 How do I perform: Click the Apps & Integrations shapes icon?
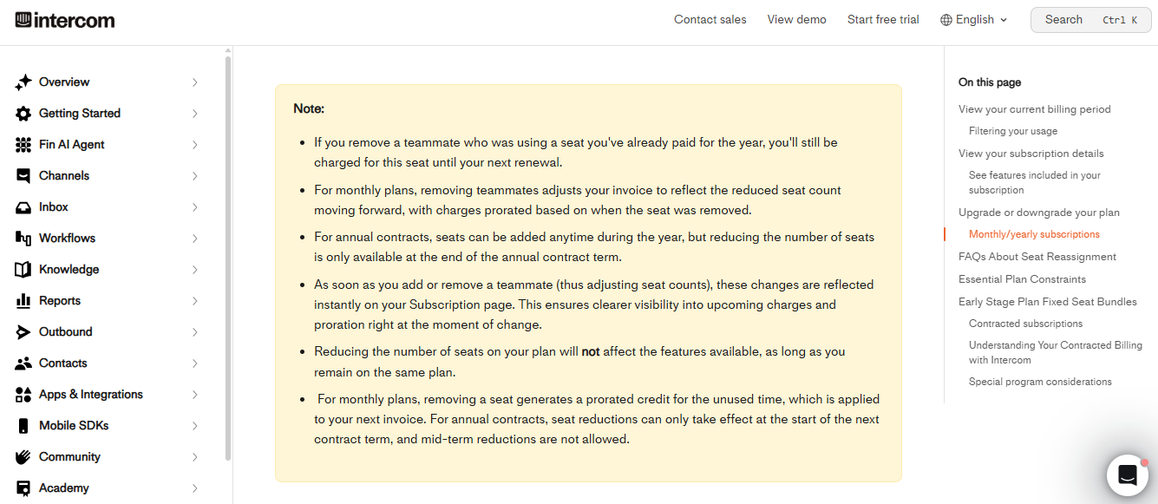[24, 395]
